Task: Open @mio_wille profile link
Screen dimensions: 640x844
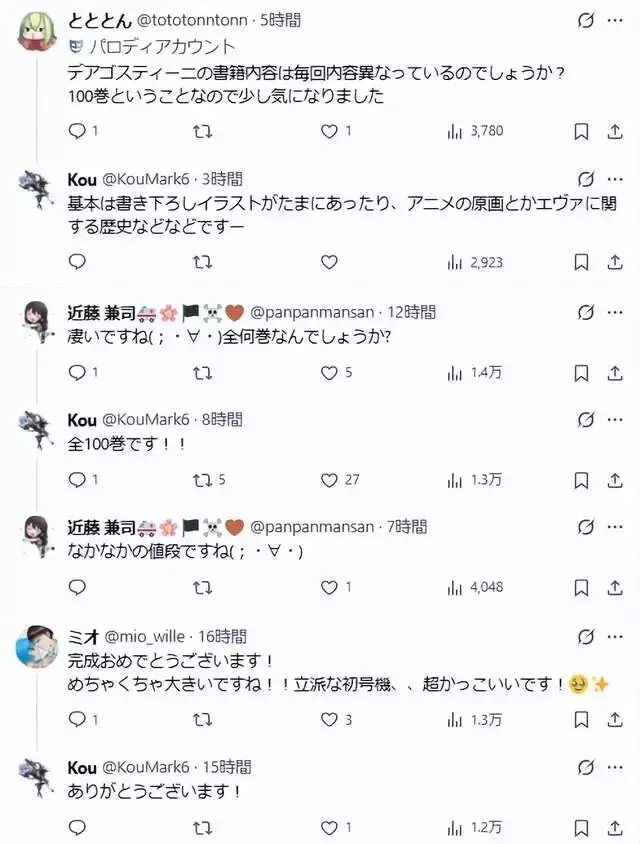Action: click(x=146, y=636)
